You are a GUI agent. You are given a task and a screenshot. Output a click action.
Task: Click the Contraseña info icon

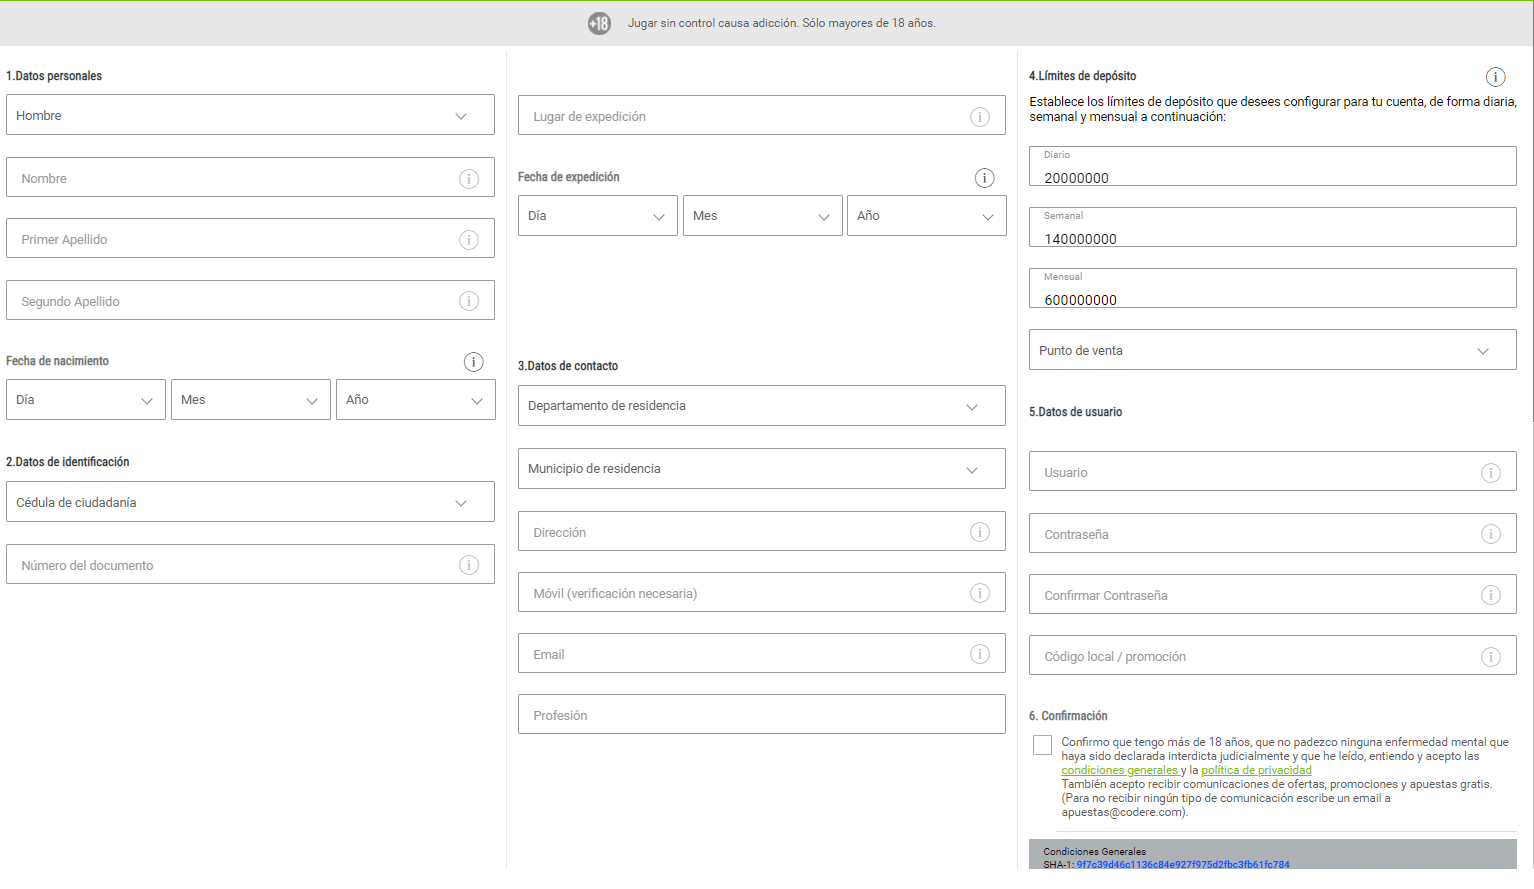(x=1491, y=533)
